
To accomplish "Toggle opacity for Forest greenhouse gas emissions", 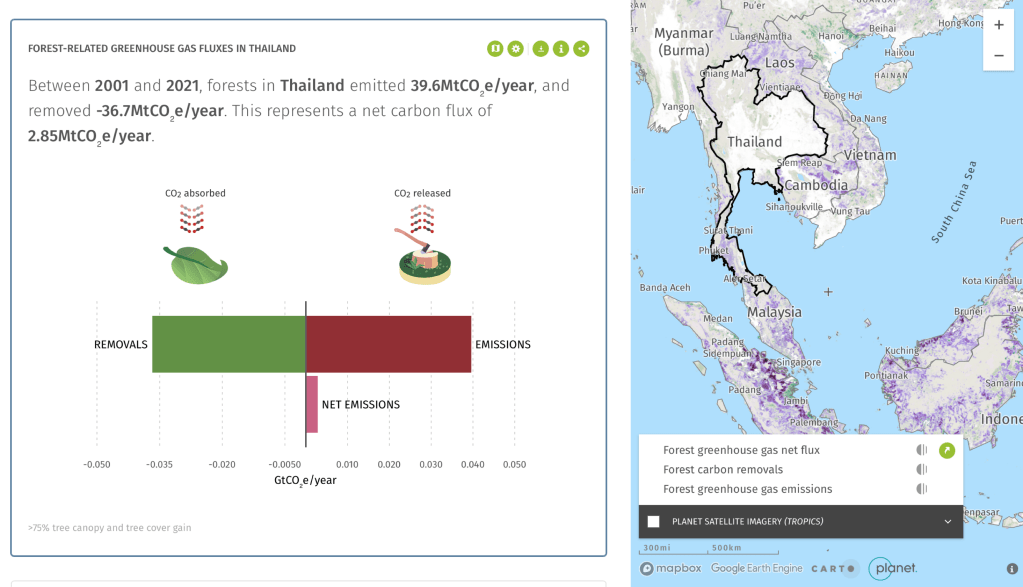I will pos(922,489).
